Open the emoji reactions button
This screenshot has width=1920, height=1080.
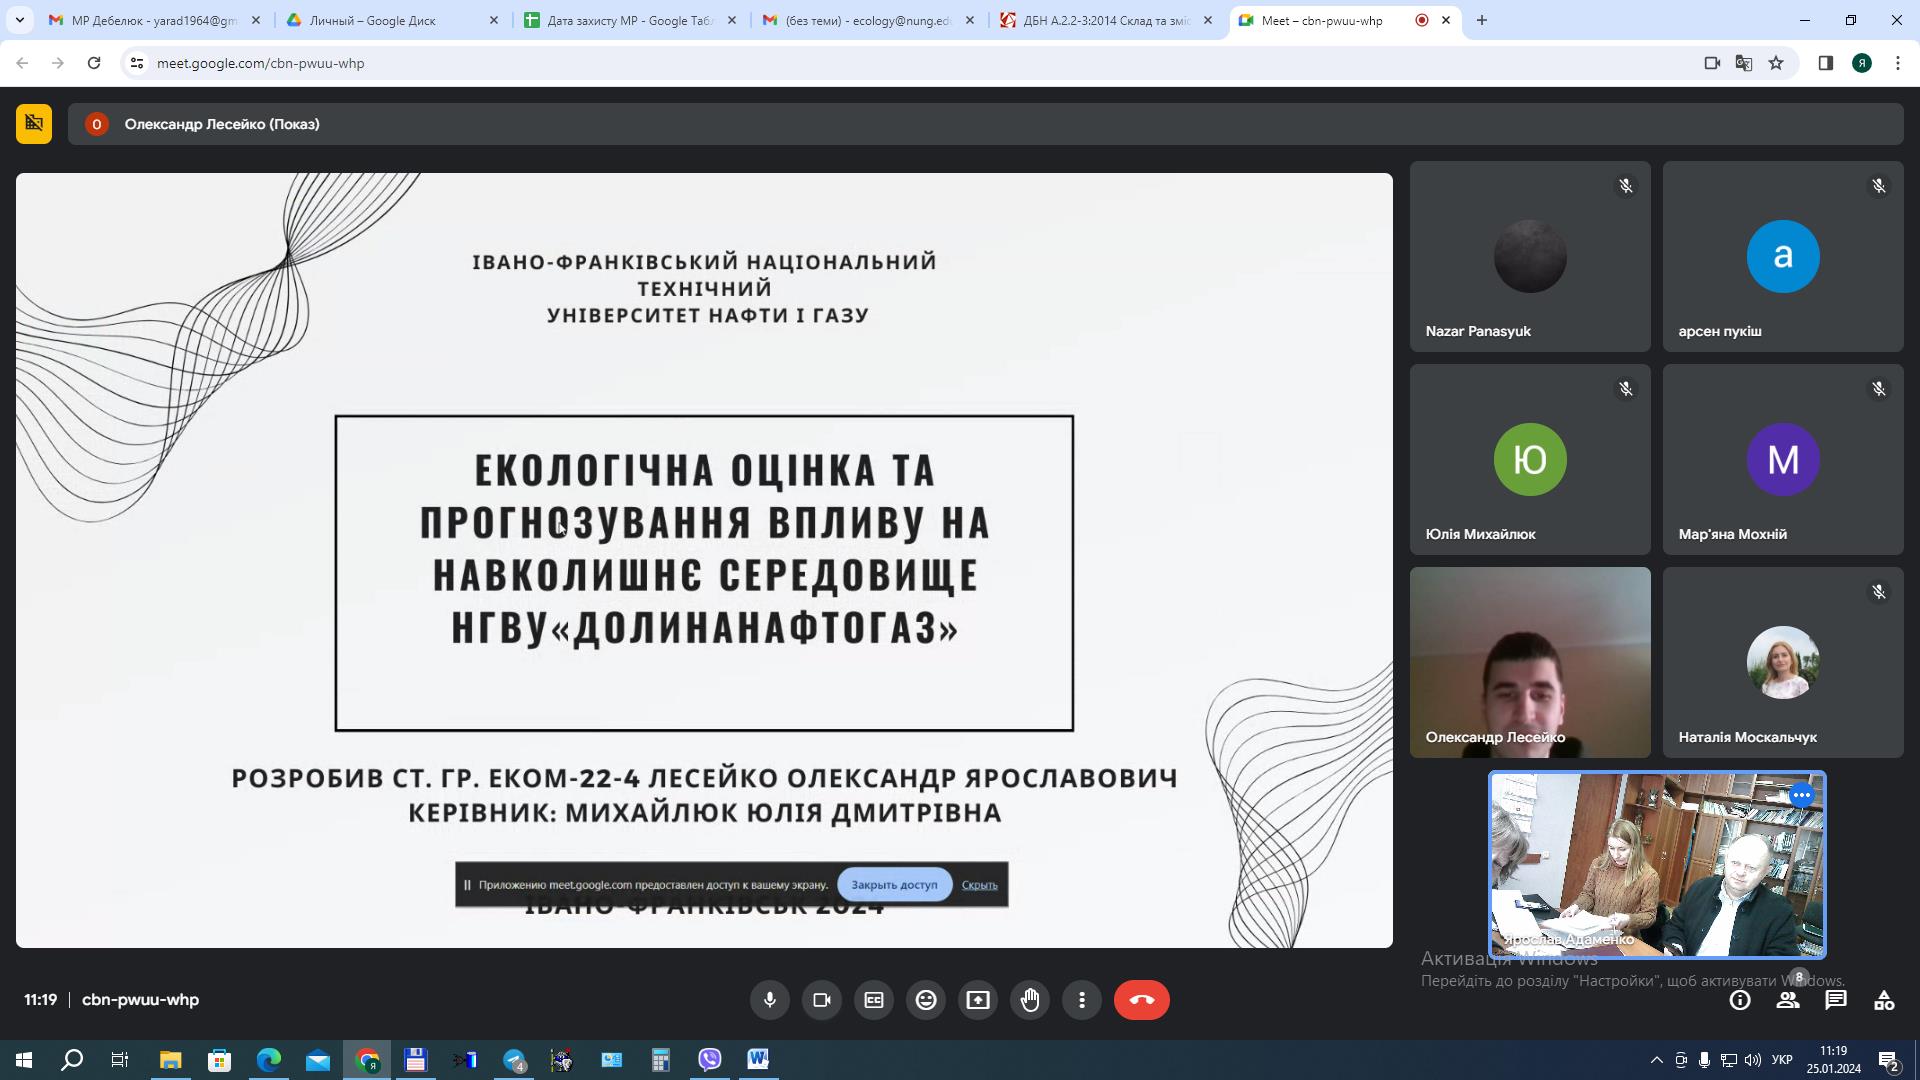tap(925, 1000)
